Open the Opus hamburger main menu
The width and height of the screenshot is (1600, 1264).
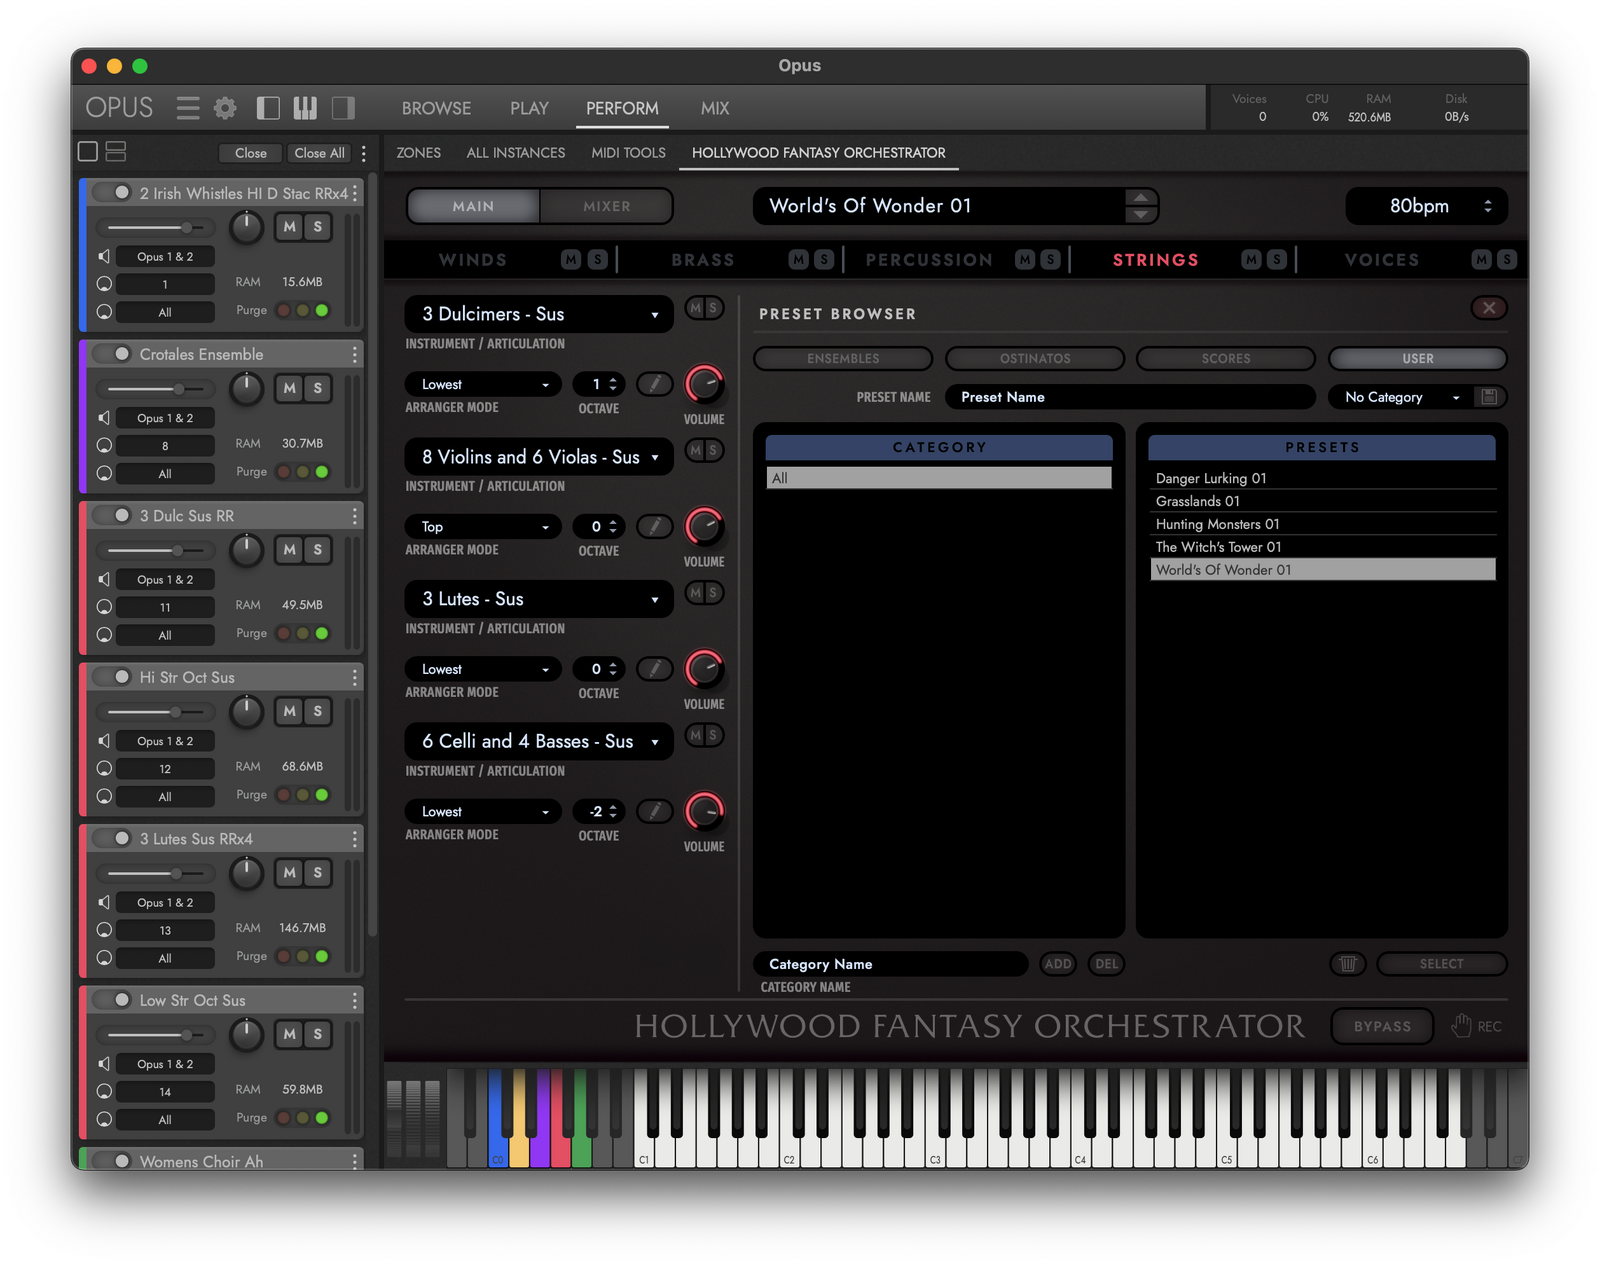(188, 108)
